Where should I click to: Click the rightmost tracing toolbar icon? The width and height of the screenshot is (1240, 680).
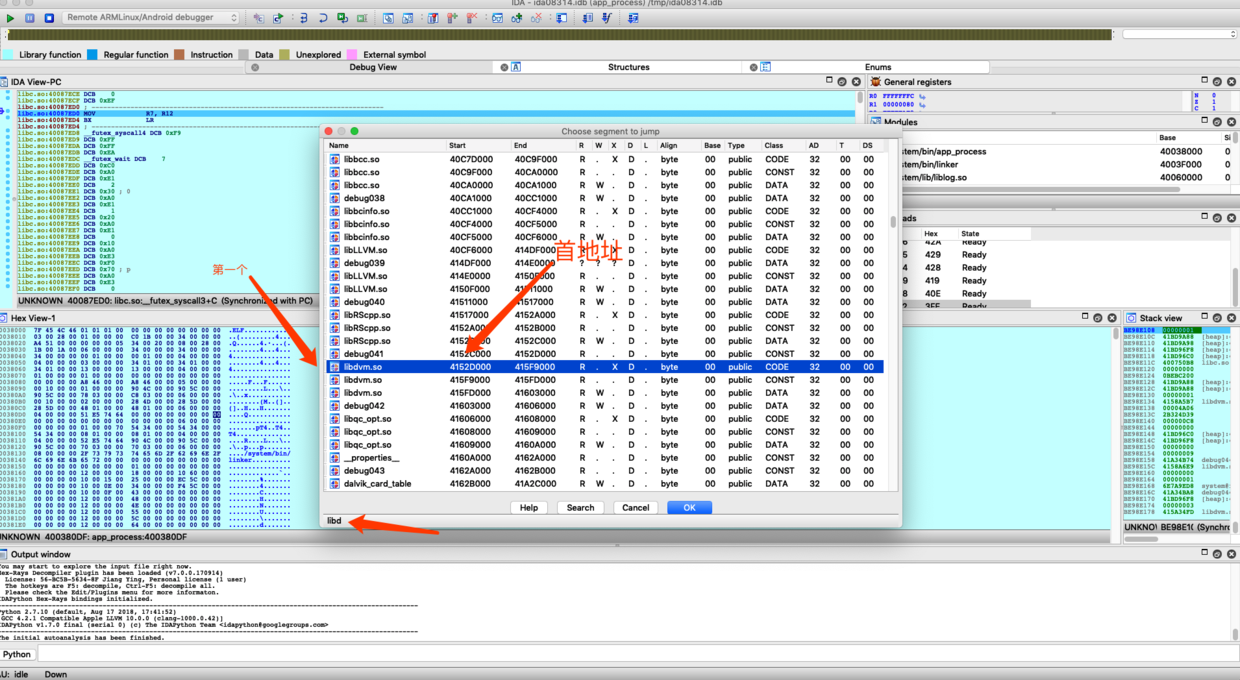coord(633,18)
